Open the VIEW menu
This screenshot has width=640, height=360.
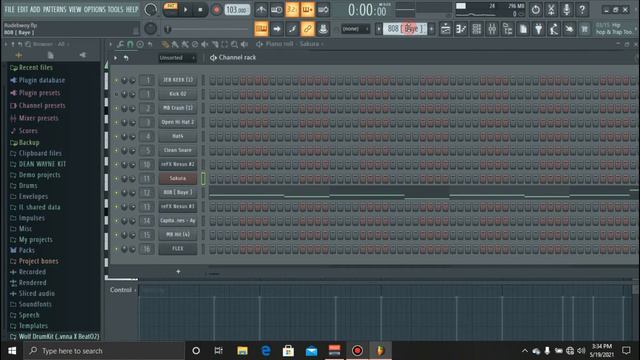point(75,9)
